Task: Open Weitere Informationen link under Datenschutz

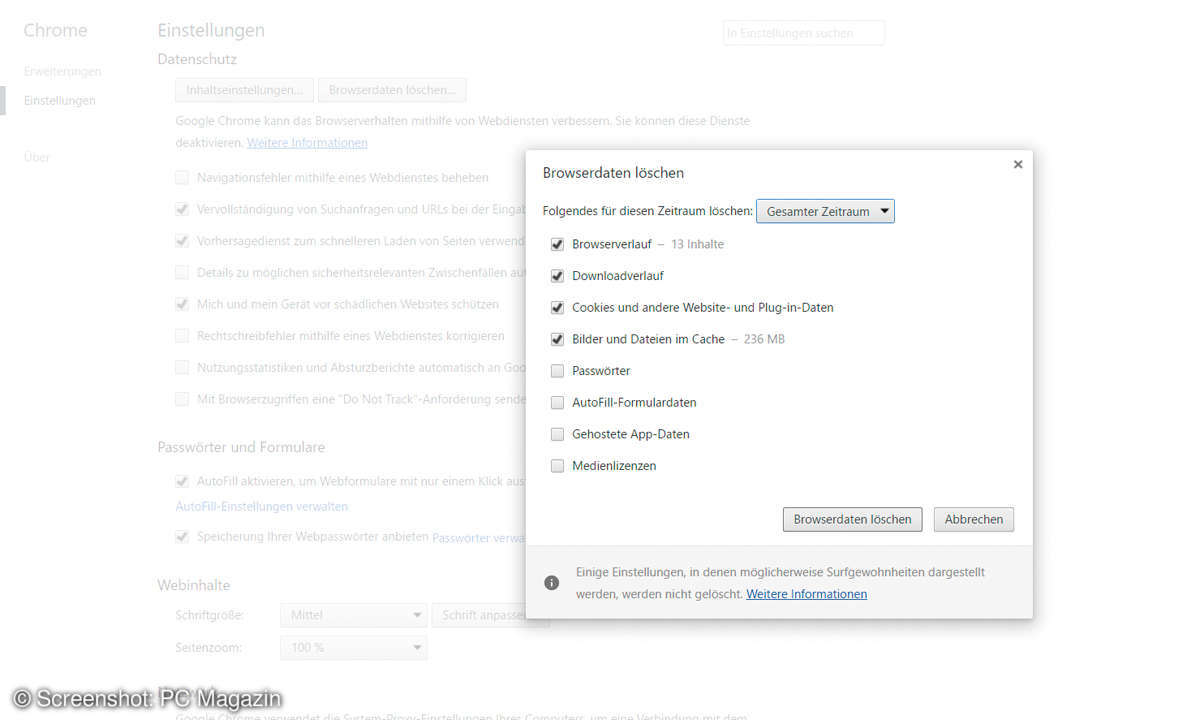Action: (307, 143)
